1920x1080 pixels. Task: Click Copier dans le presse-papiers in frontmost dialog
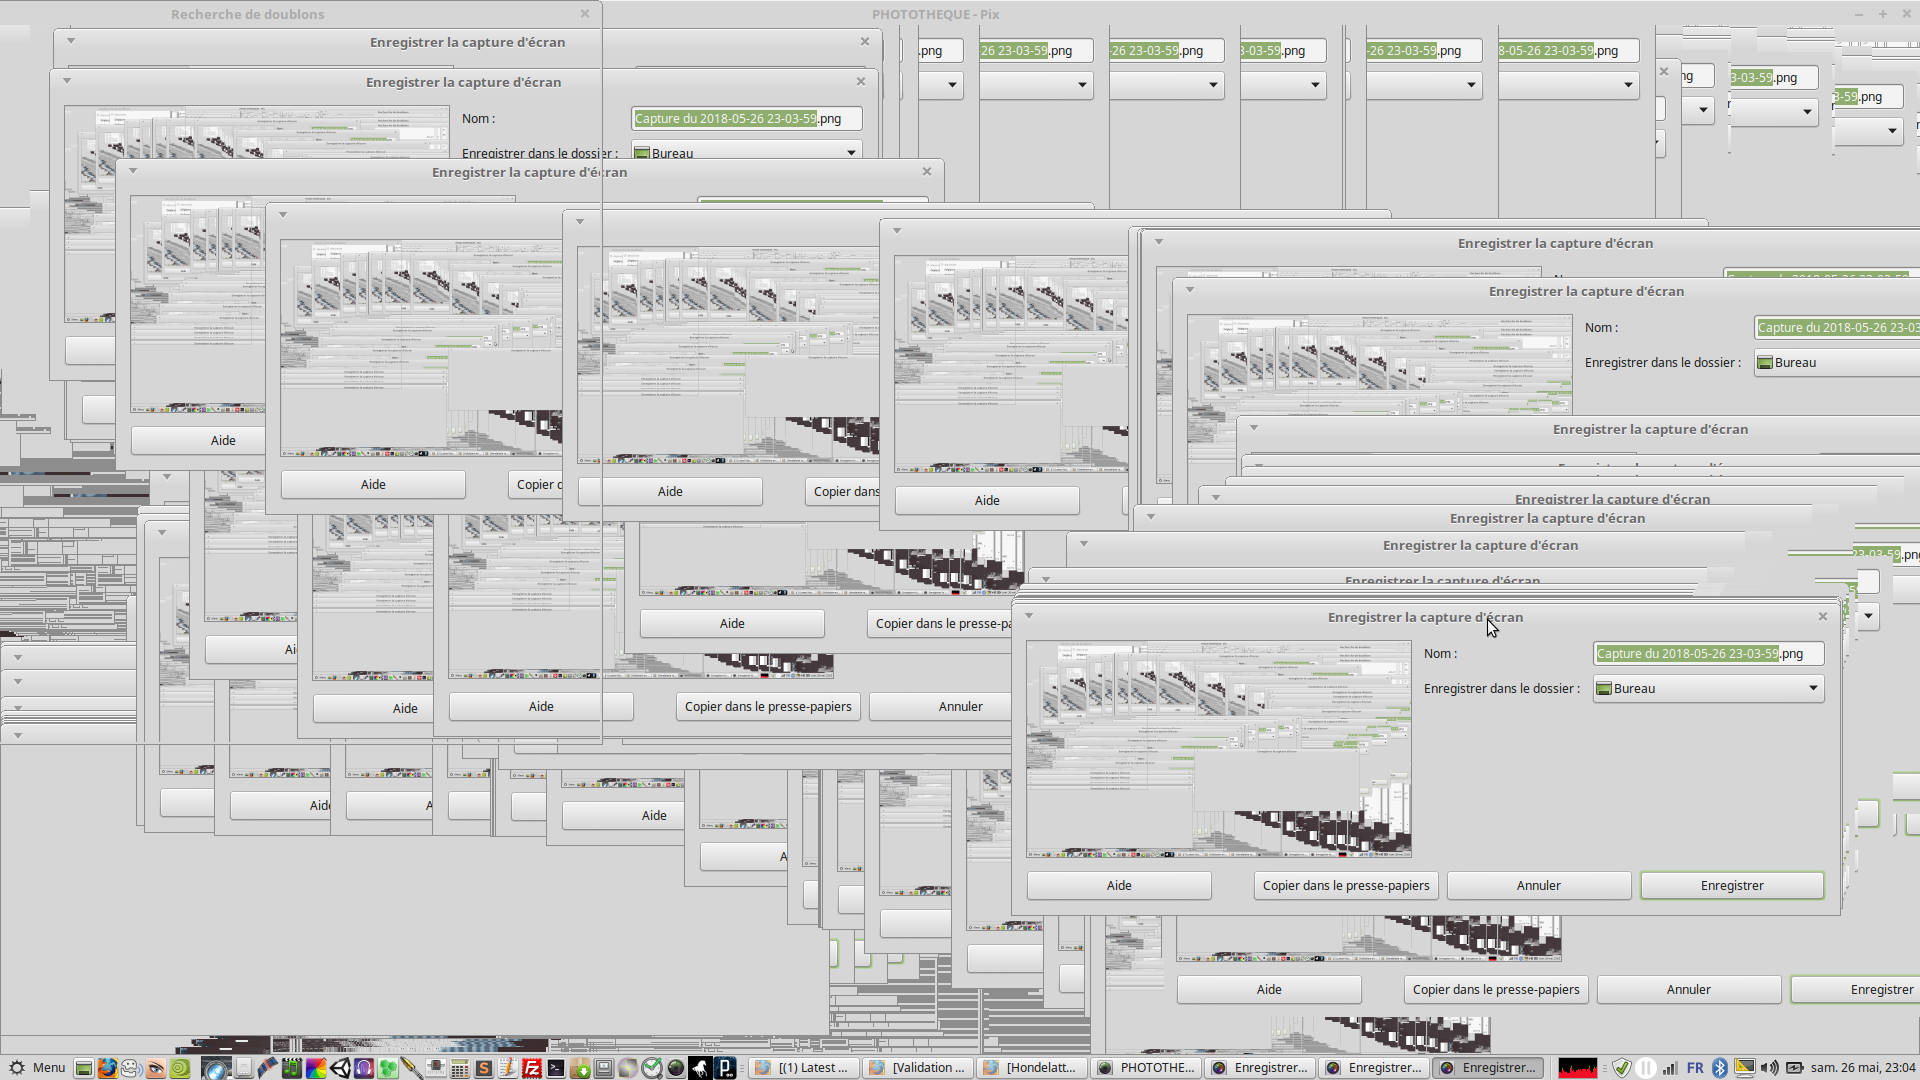tap(1345, 885)
